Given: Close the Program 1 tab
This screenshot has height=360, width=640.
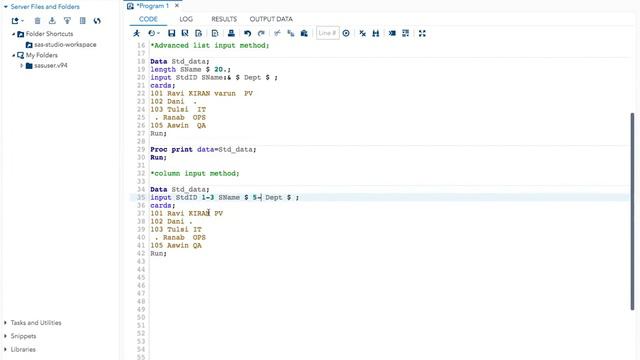Looking at the screenshot, I should pyautogui.click(x=177, y=6).
